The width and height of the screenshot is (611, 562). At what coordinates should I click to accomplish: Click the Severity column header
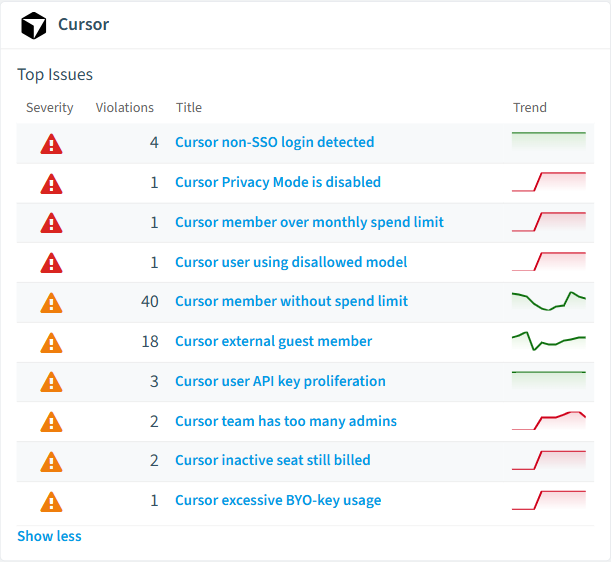tap(49, 108)
